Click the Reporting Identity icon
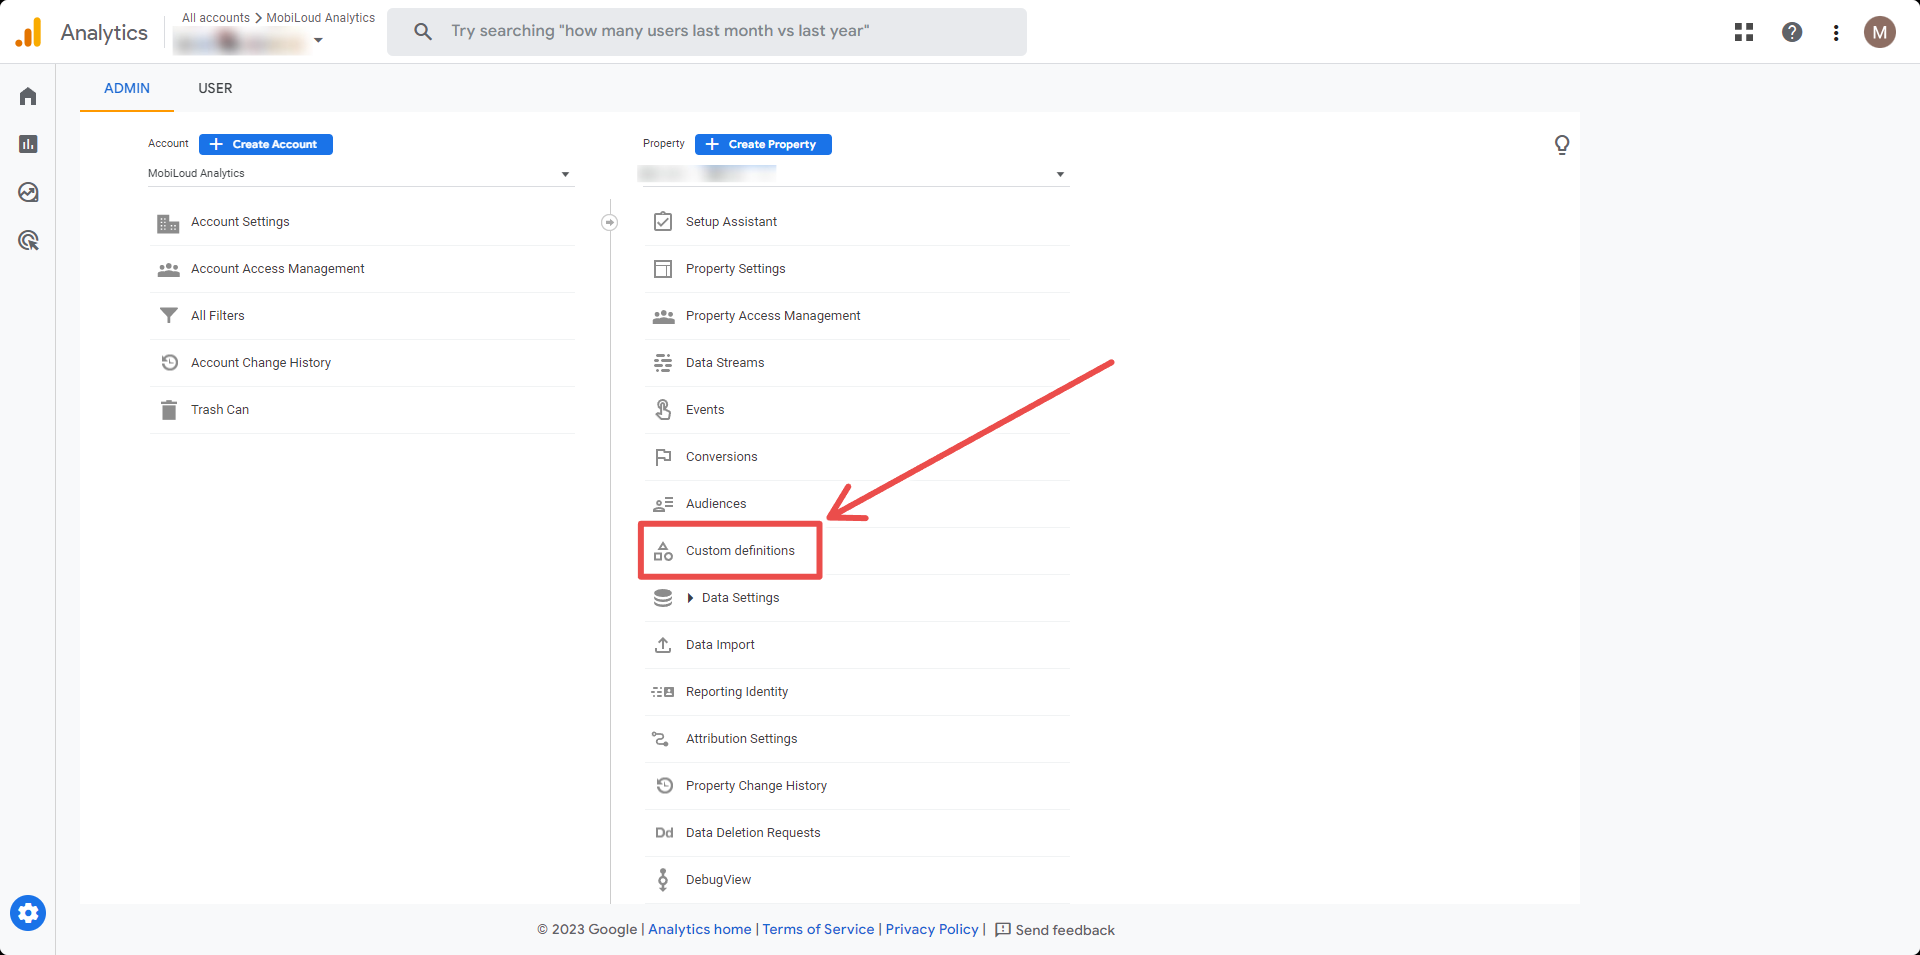Image resolution: width=1920 pixels, height=955 pixels. point(663,692)
